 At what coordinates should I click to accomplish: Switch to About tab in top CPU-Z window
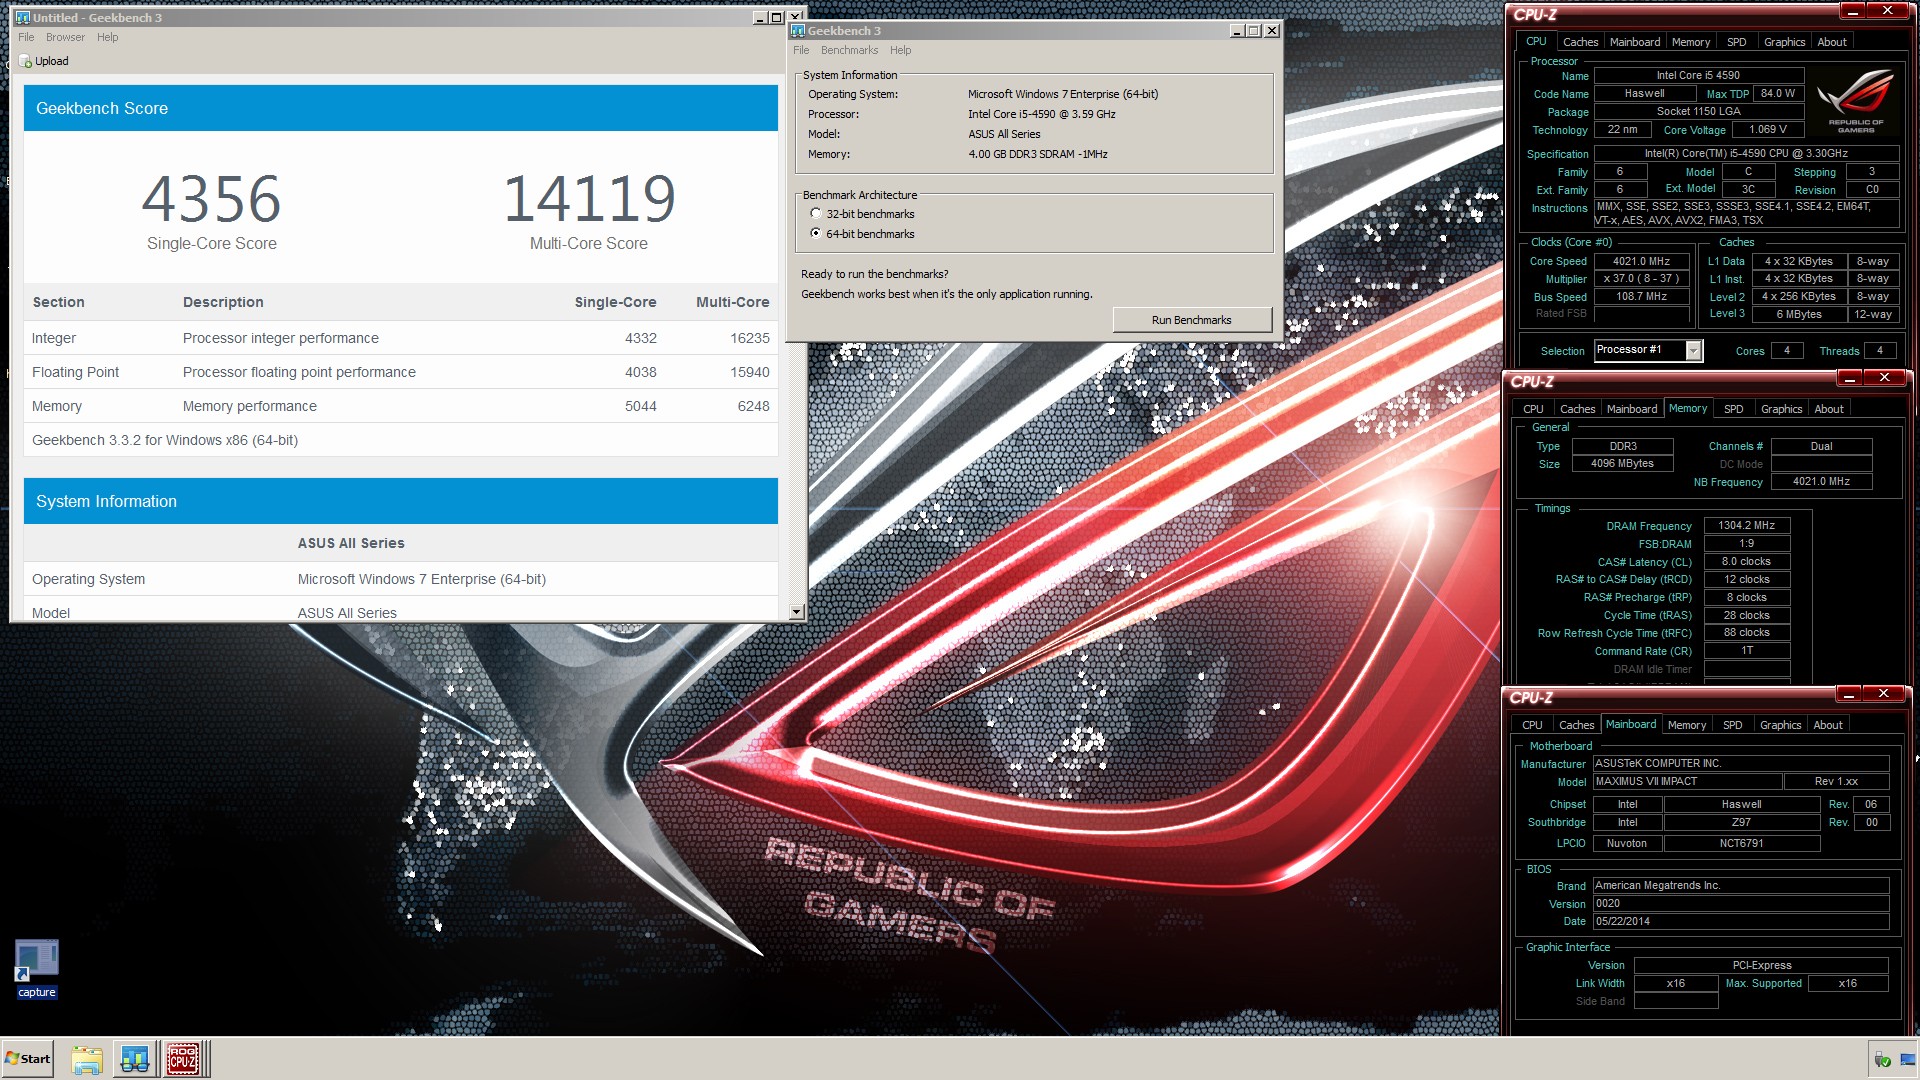click(1831, 42)
